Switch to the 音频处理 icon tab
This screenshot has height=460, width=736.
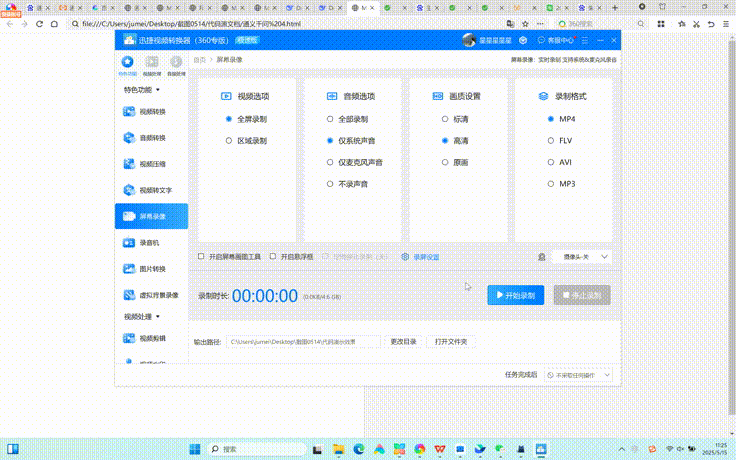[x=176, y=65]
